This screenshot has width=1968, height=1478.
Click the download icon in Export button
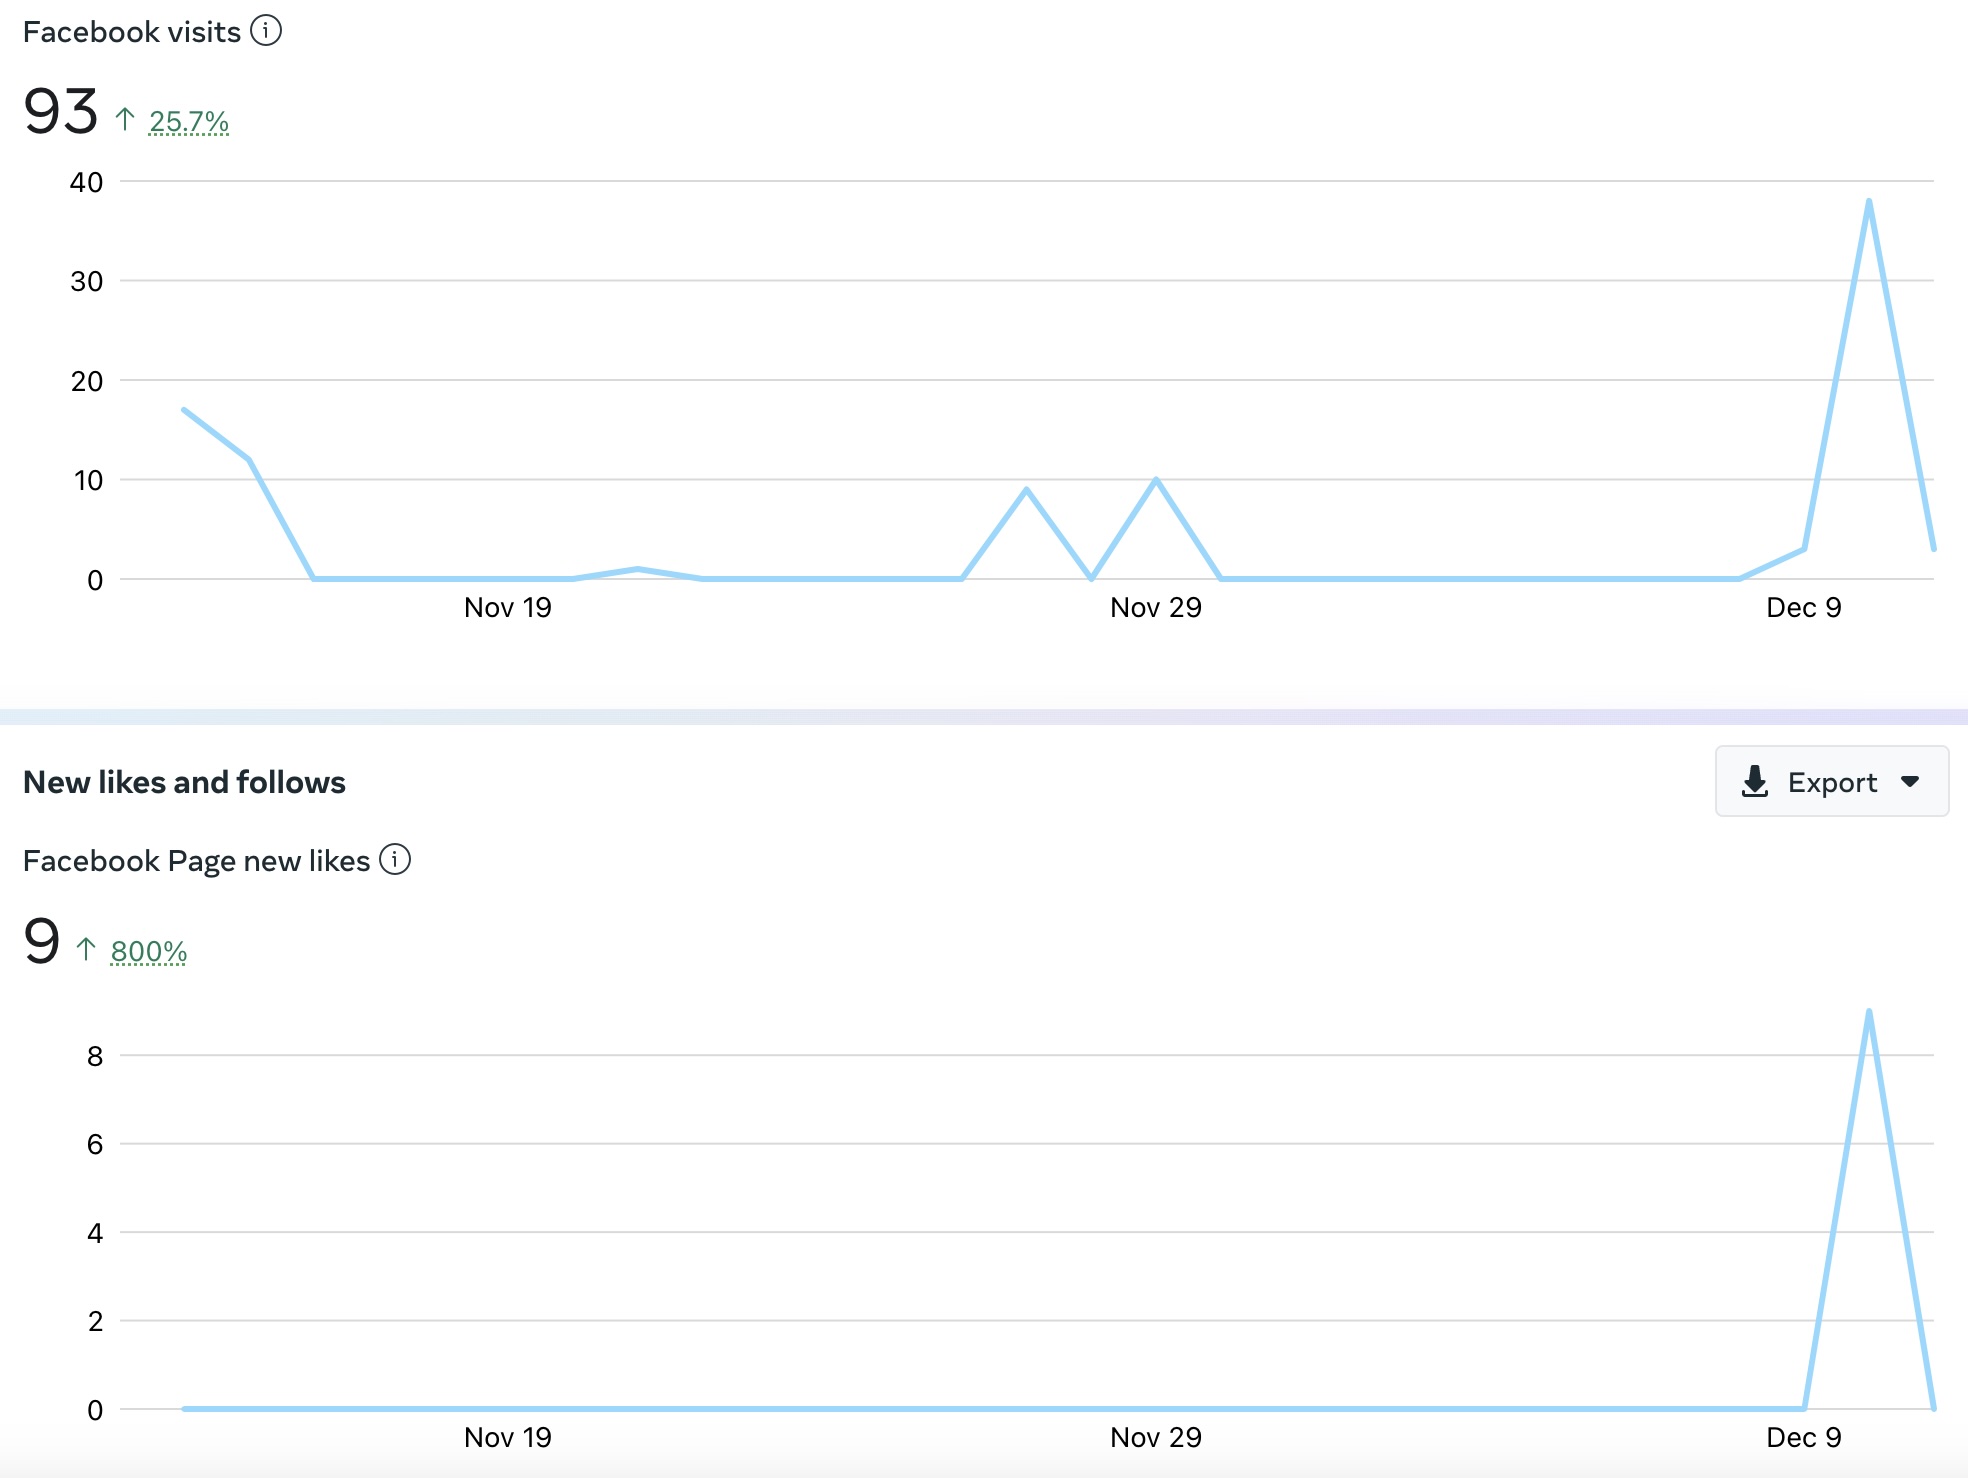(1754, 782)
